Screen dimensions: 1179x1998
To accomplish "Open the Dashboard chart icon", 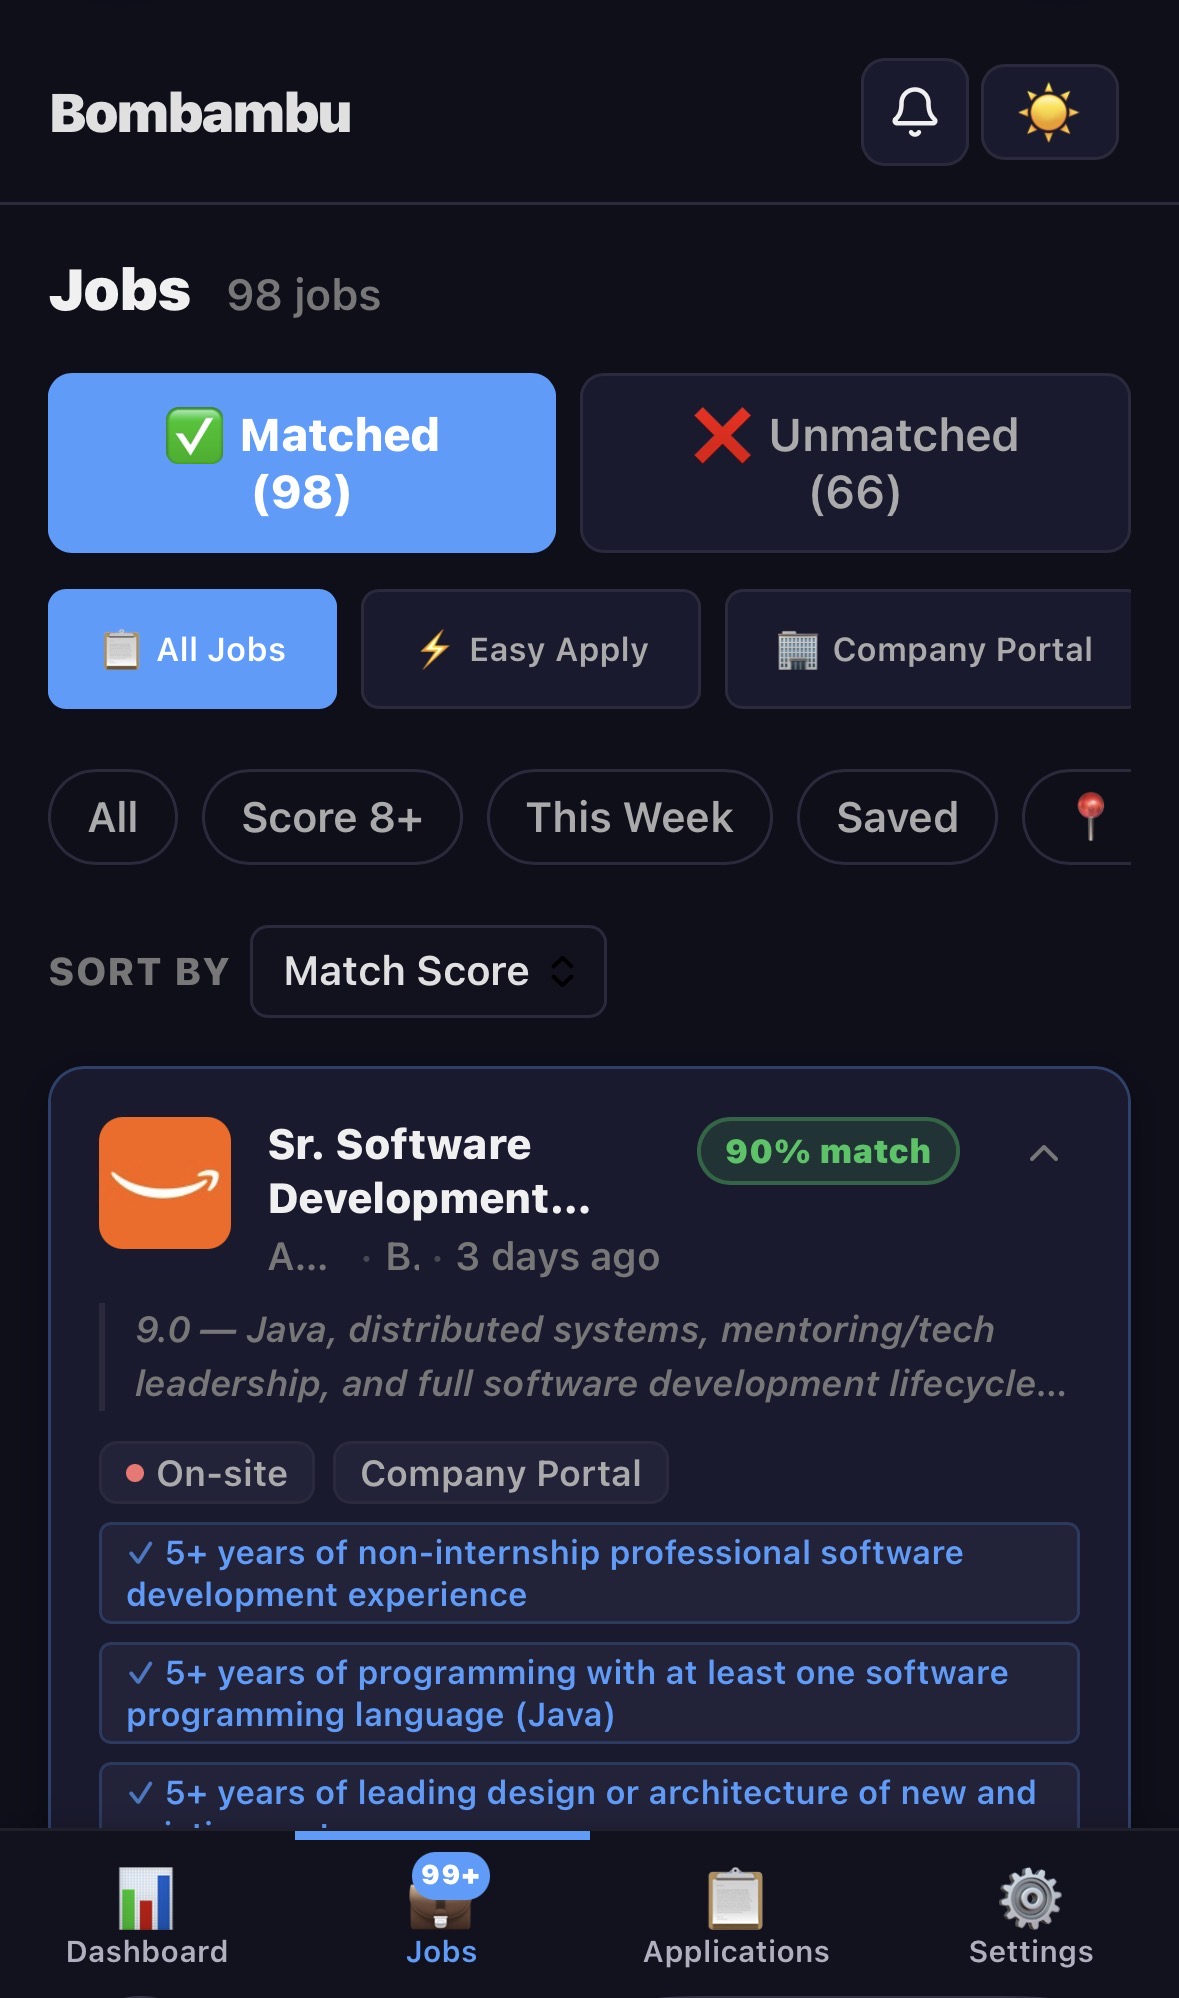I will pyautogui.click(x=146, y=1897).
